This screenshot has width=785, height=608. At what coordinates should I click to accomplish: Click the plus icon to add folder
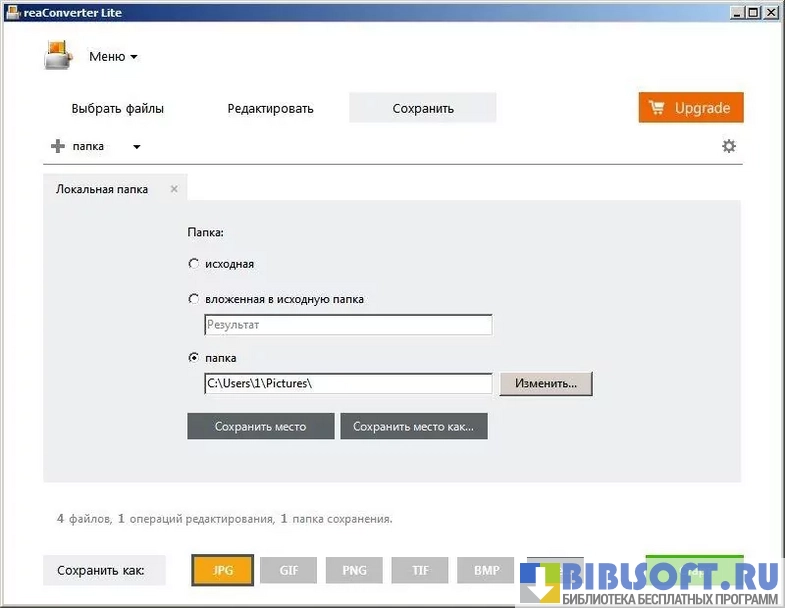point(58,147)
